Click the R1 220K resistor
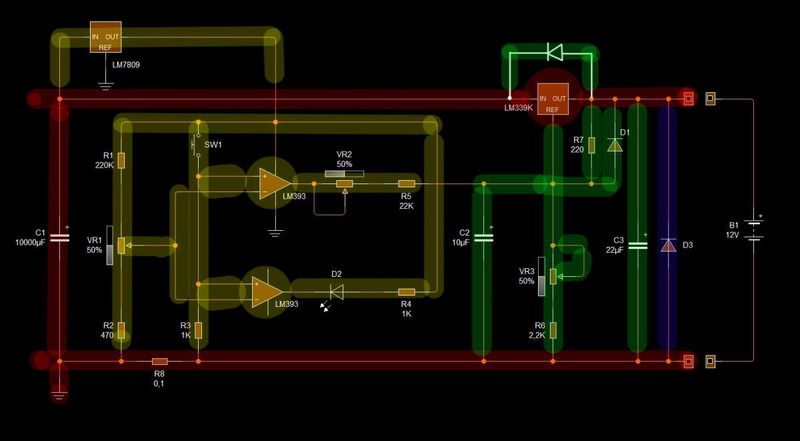The height and width of the screenshot is (441, 800). tap(121, 160)
